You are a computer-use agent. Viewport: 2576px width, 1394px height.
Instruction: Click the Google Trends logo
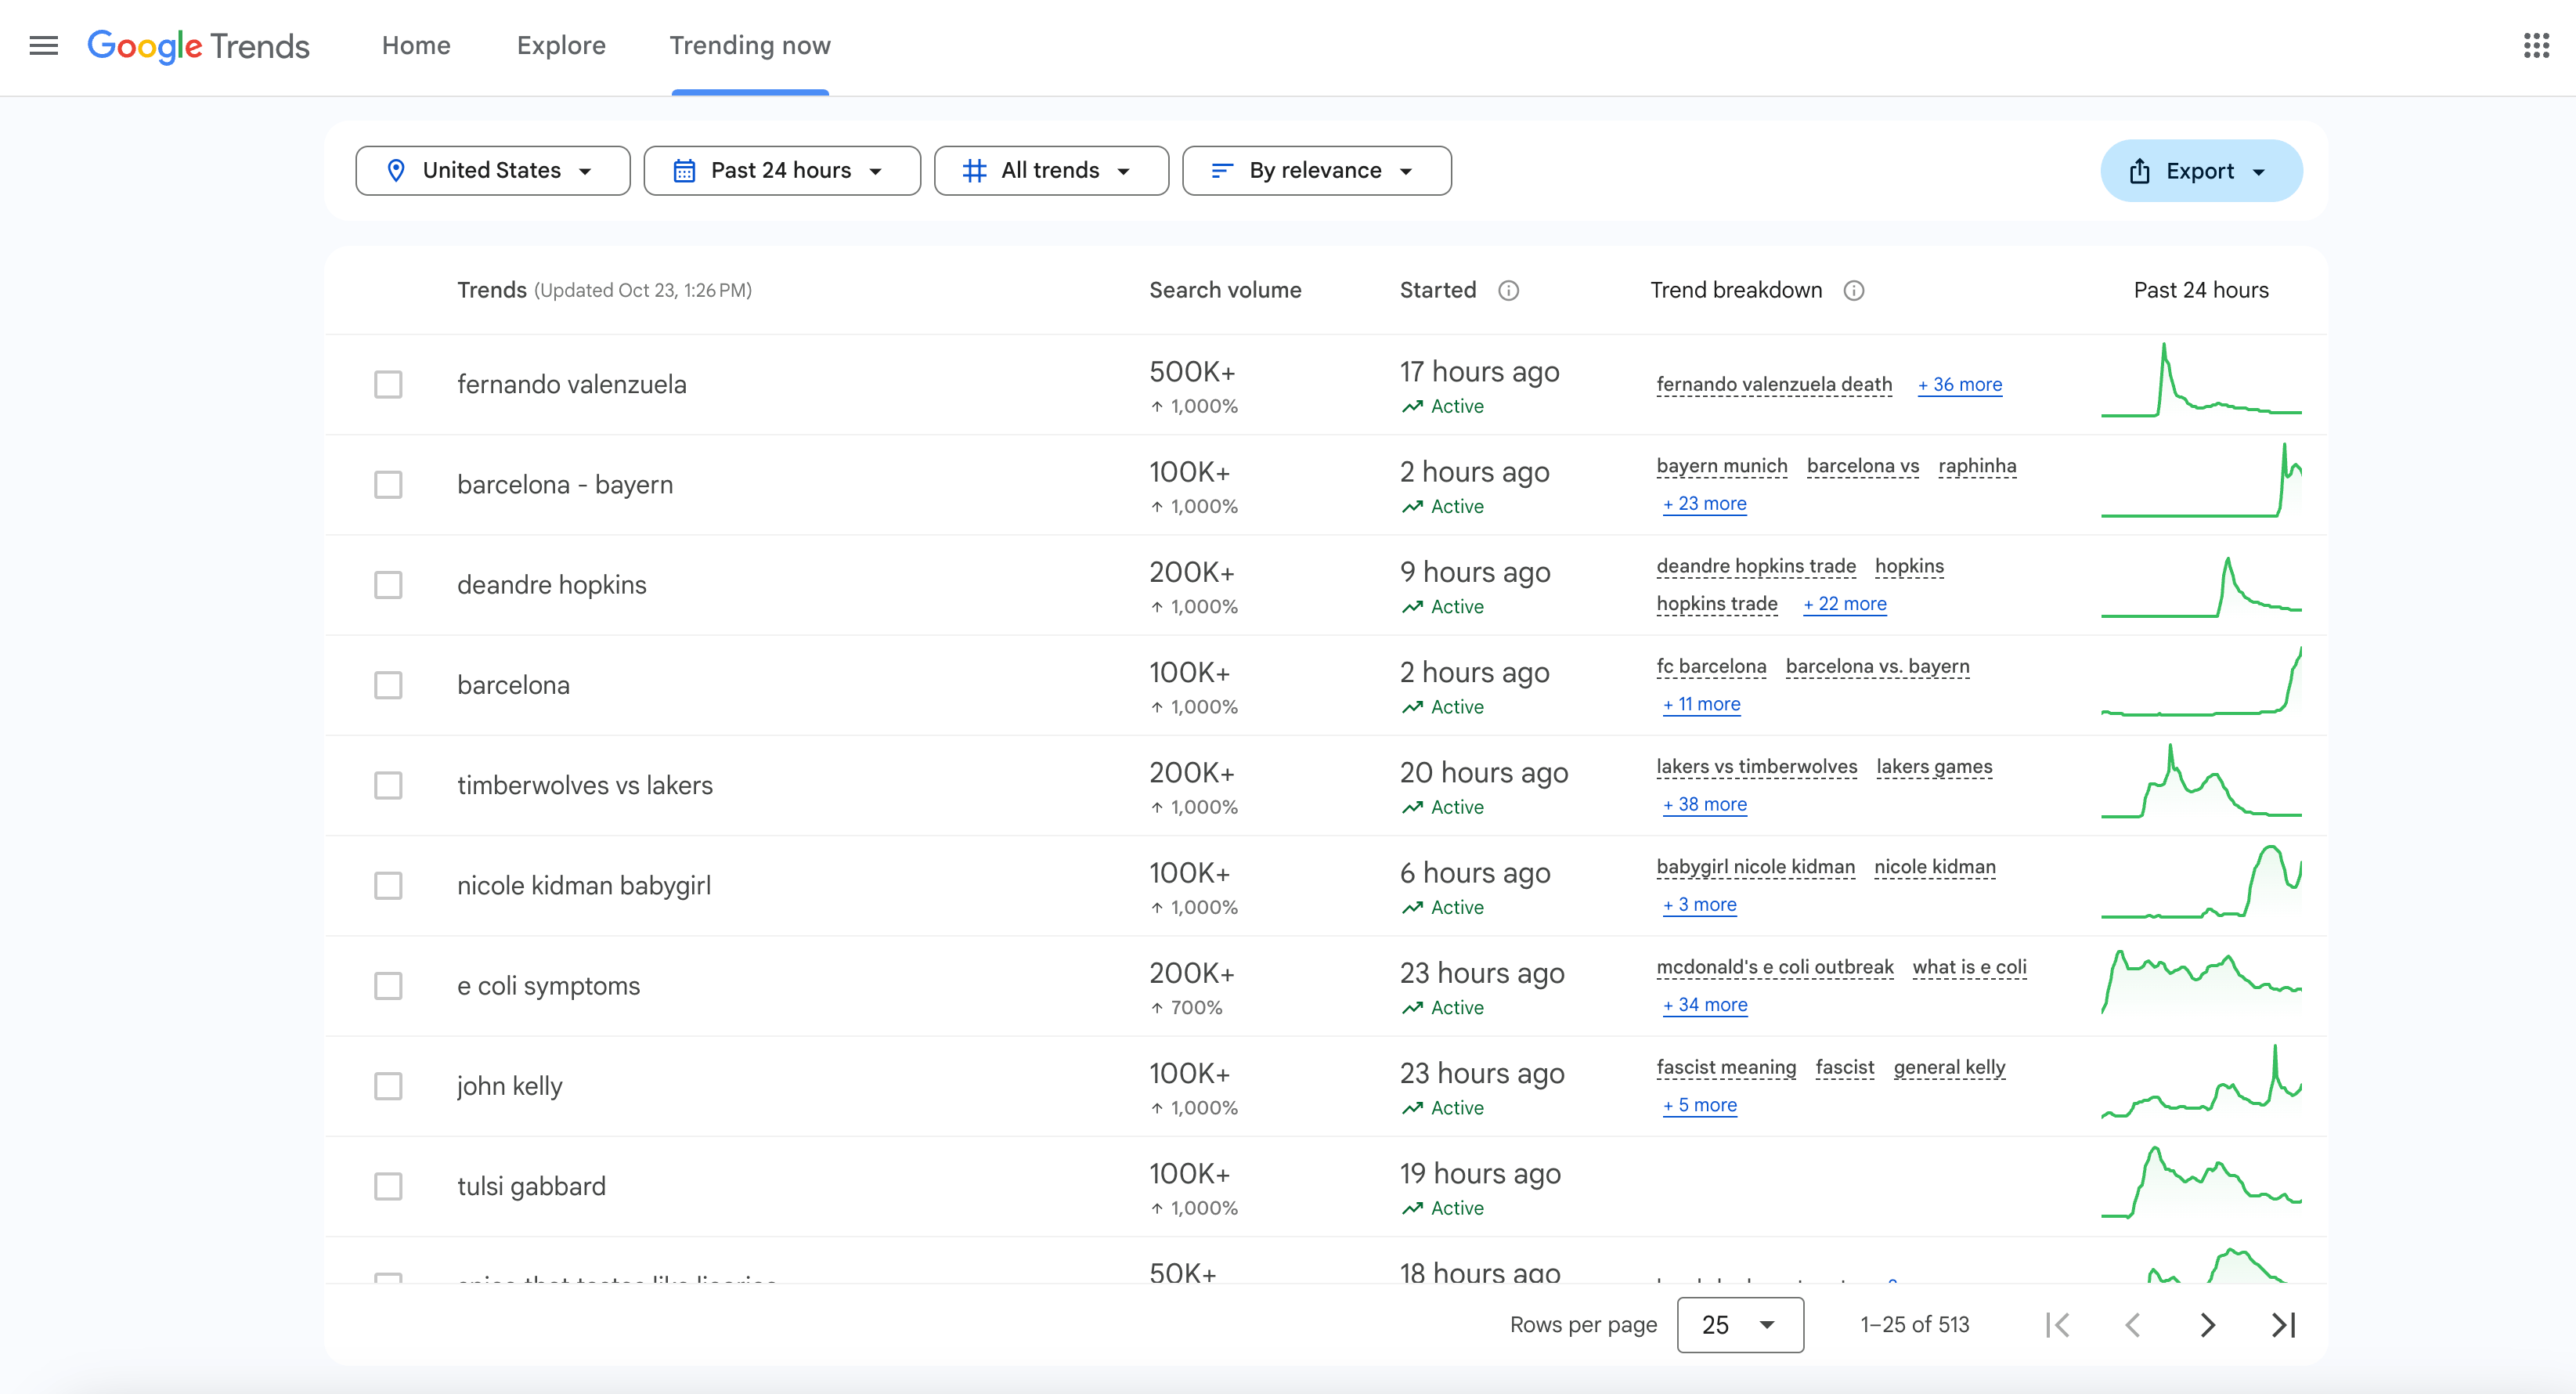tap(199, 46)
